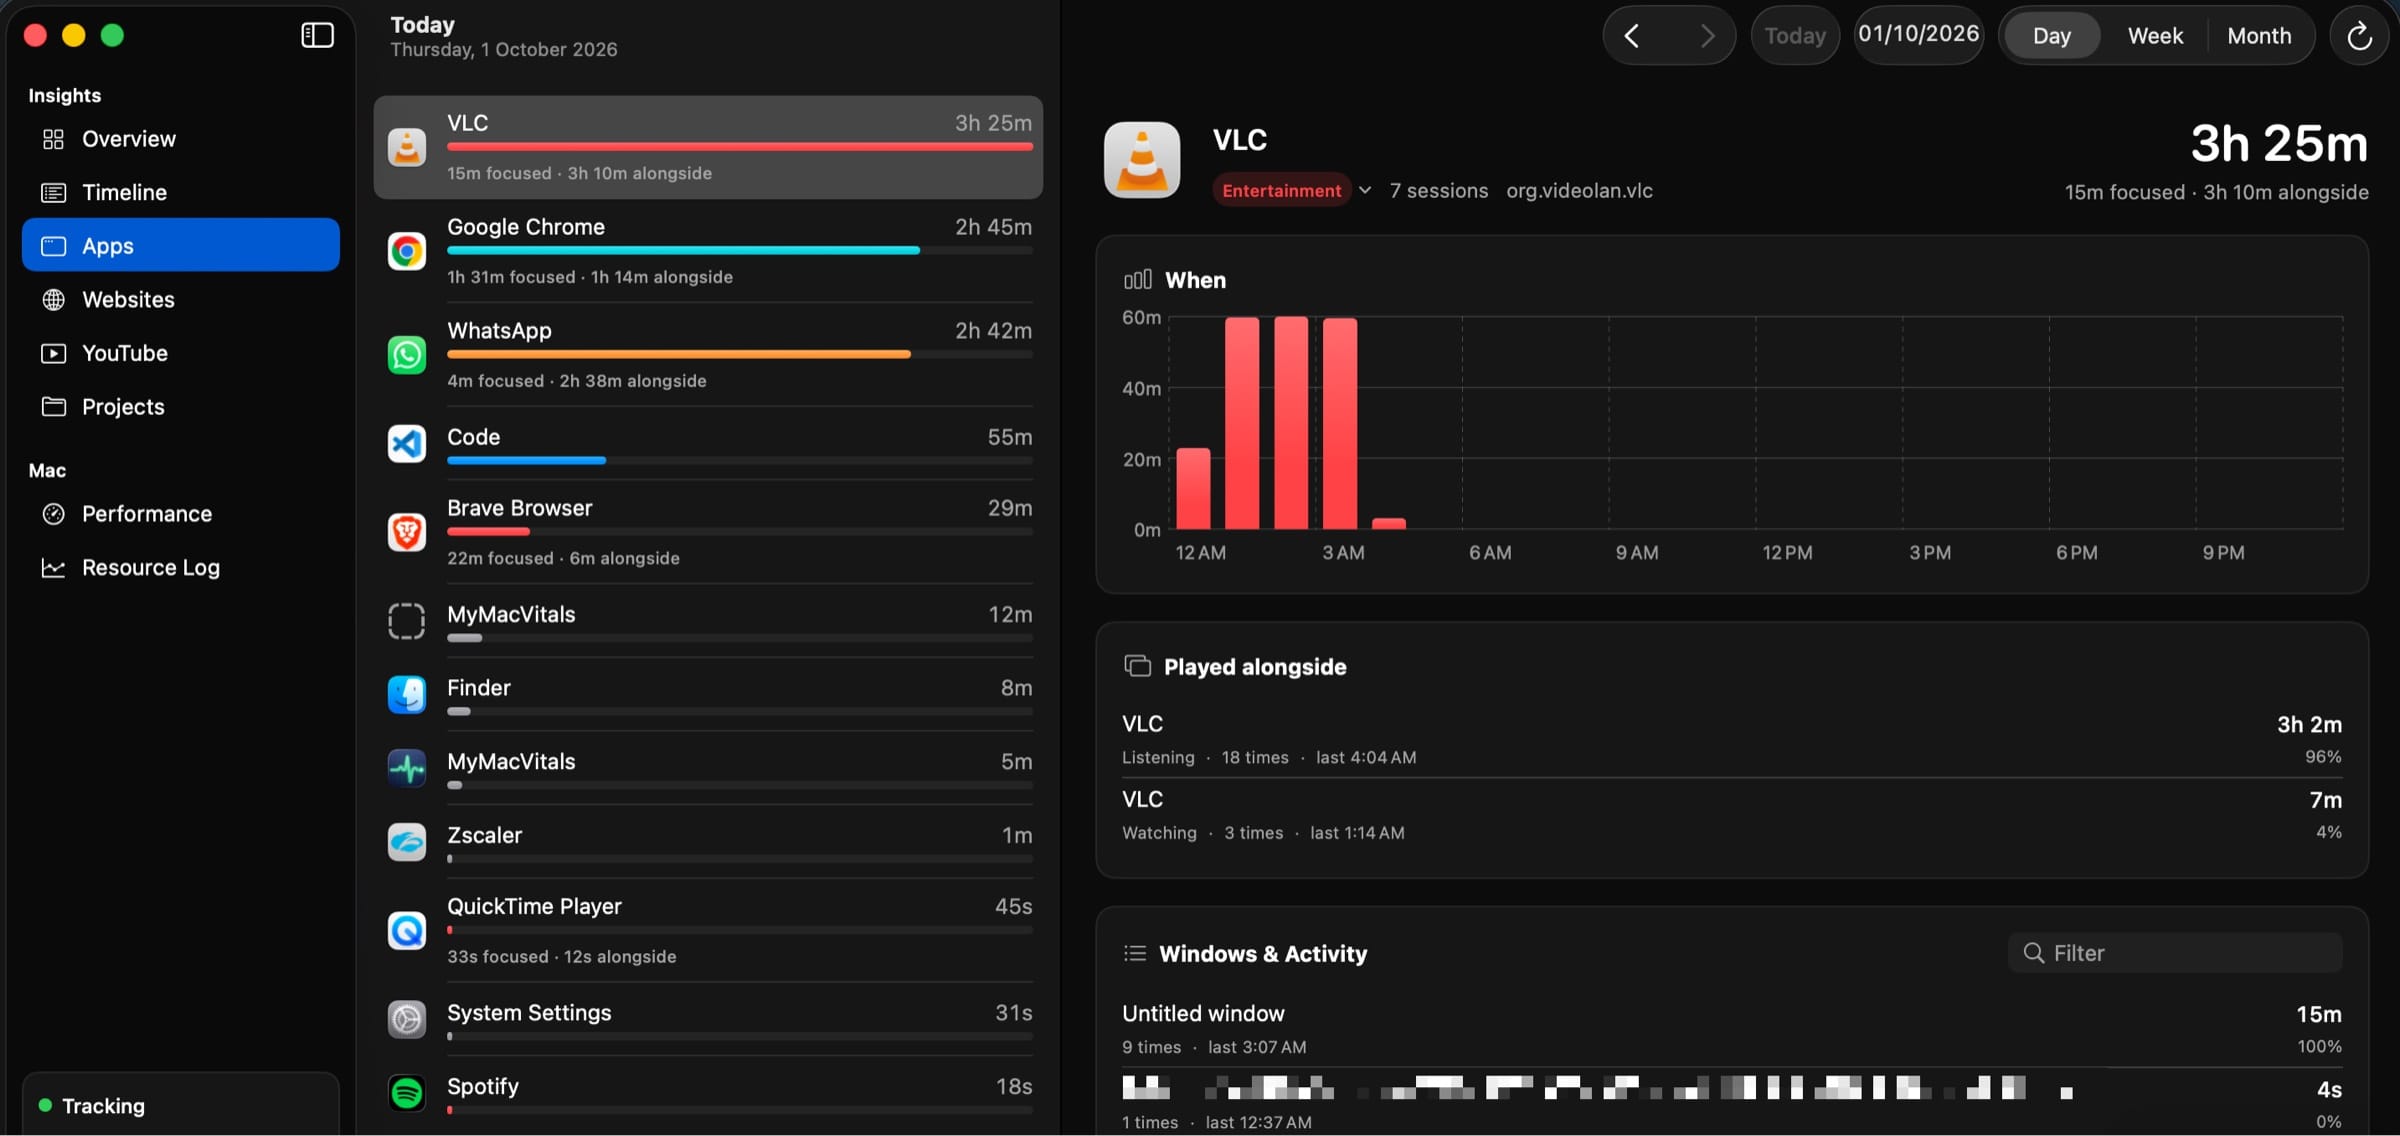Click the VLC red usage bar

coord(740,147)
